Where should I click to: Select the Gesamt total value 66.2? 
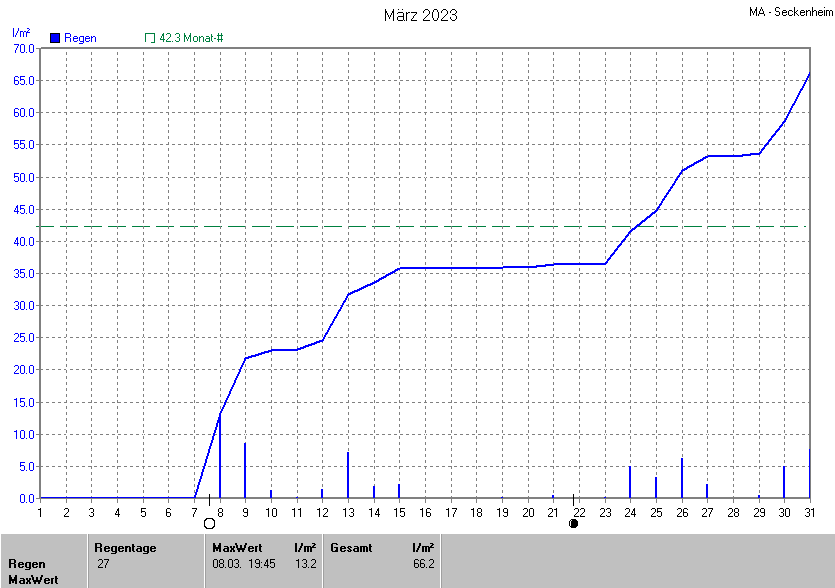click(x=422, y=564)
